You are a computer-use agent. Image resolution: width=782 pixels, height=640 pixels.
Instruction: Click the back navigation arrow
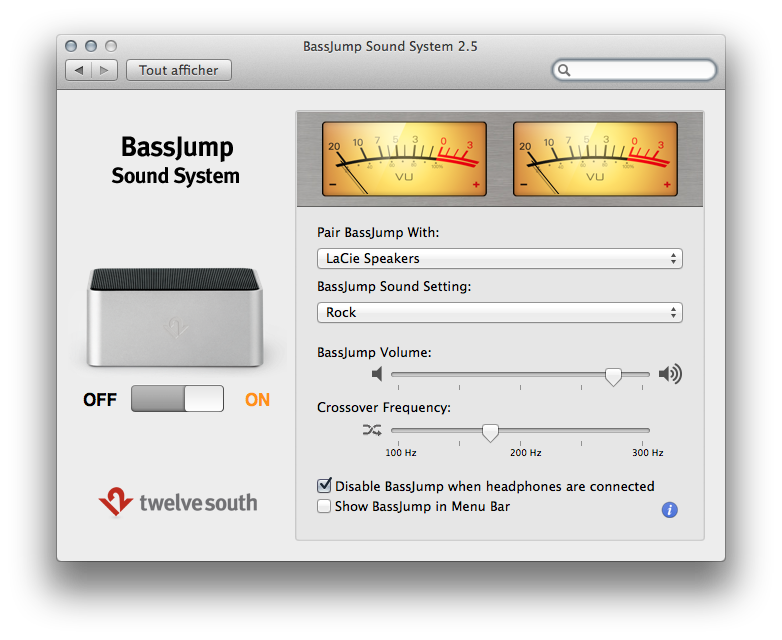pos(79,70)
